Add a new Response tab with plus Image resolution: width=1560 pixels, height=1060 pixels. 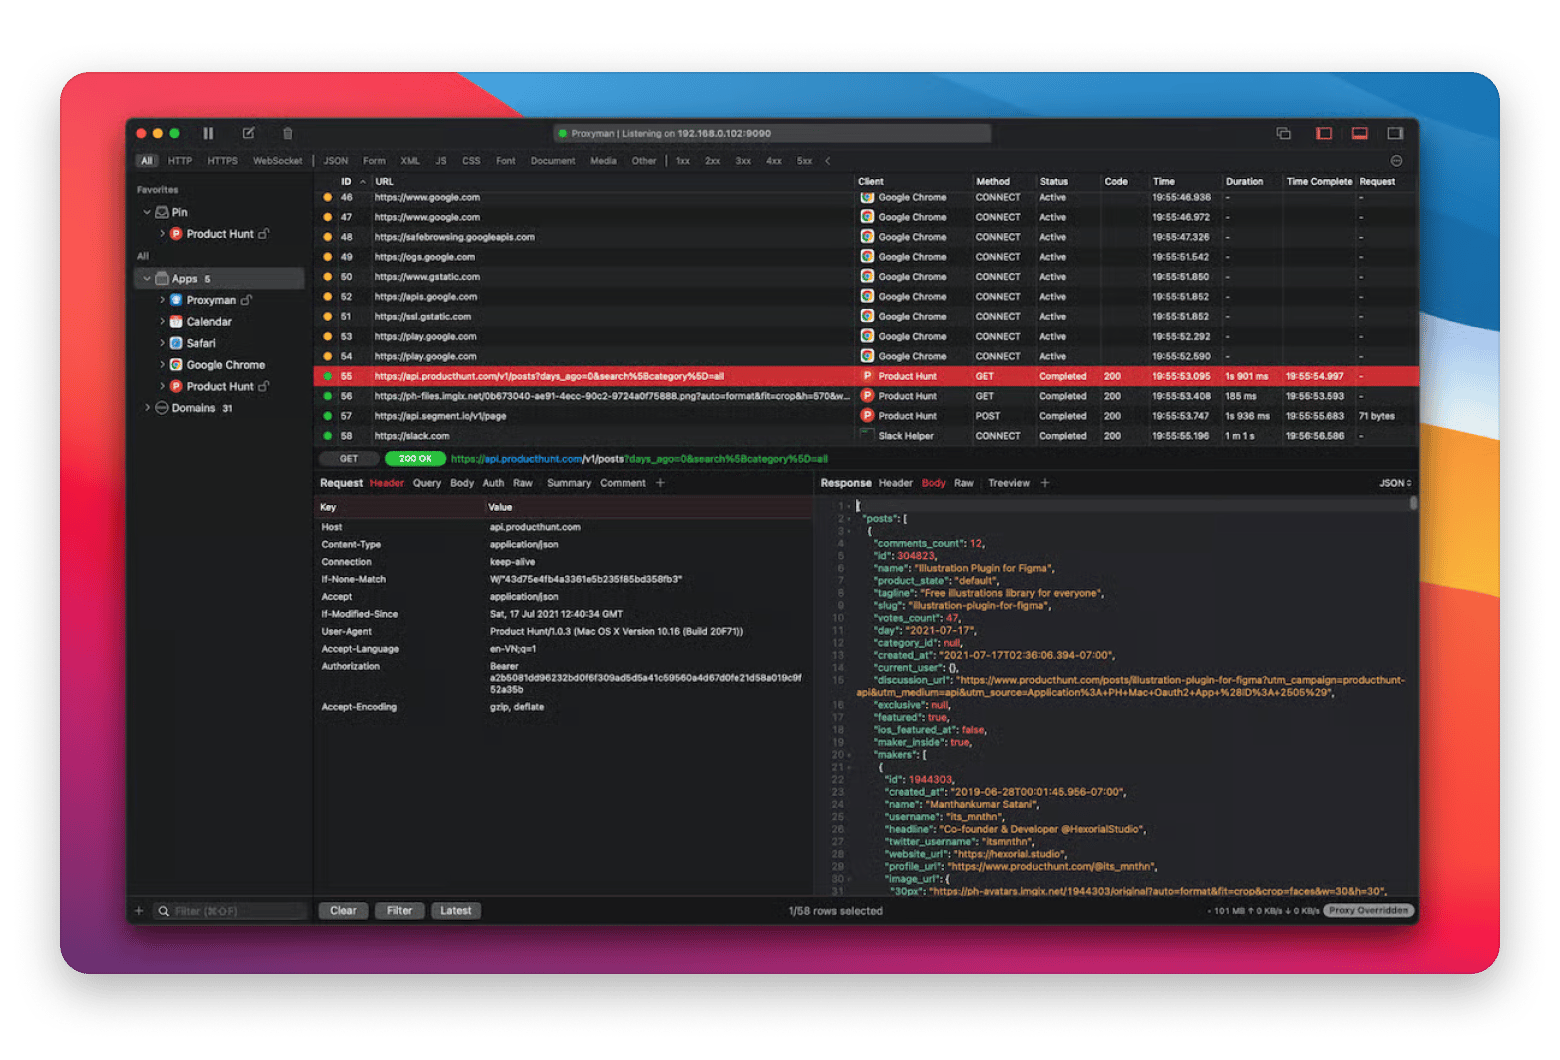tap(1045, 483)
